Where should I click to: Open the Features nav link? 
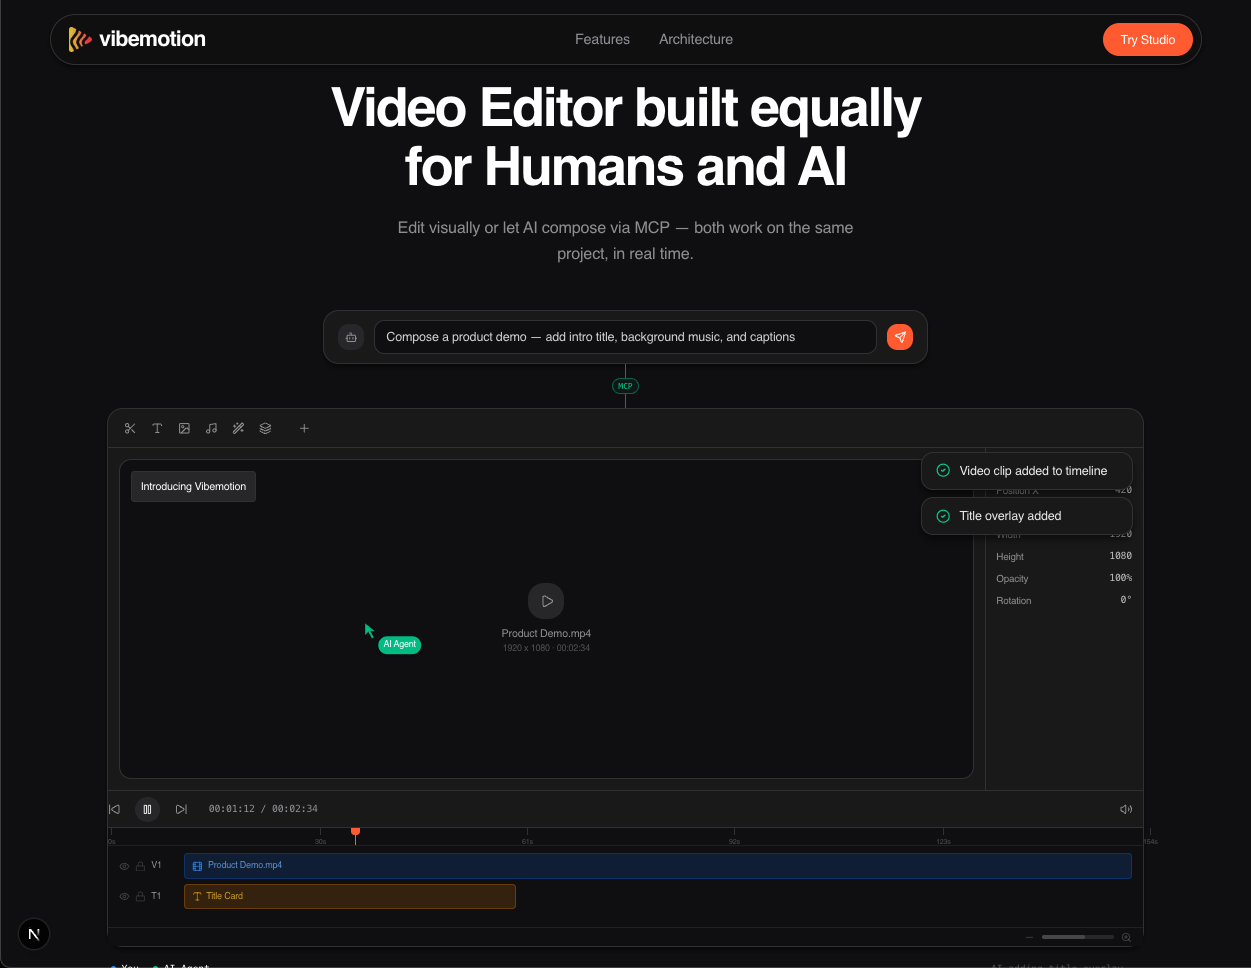tap(602, 39)
